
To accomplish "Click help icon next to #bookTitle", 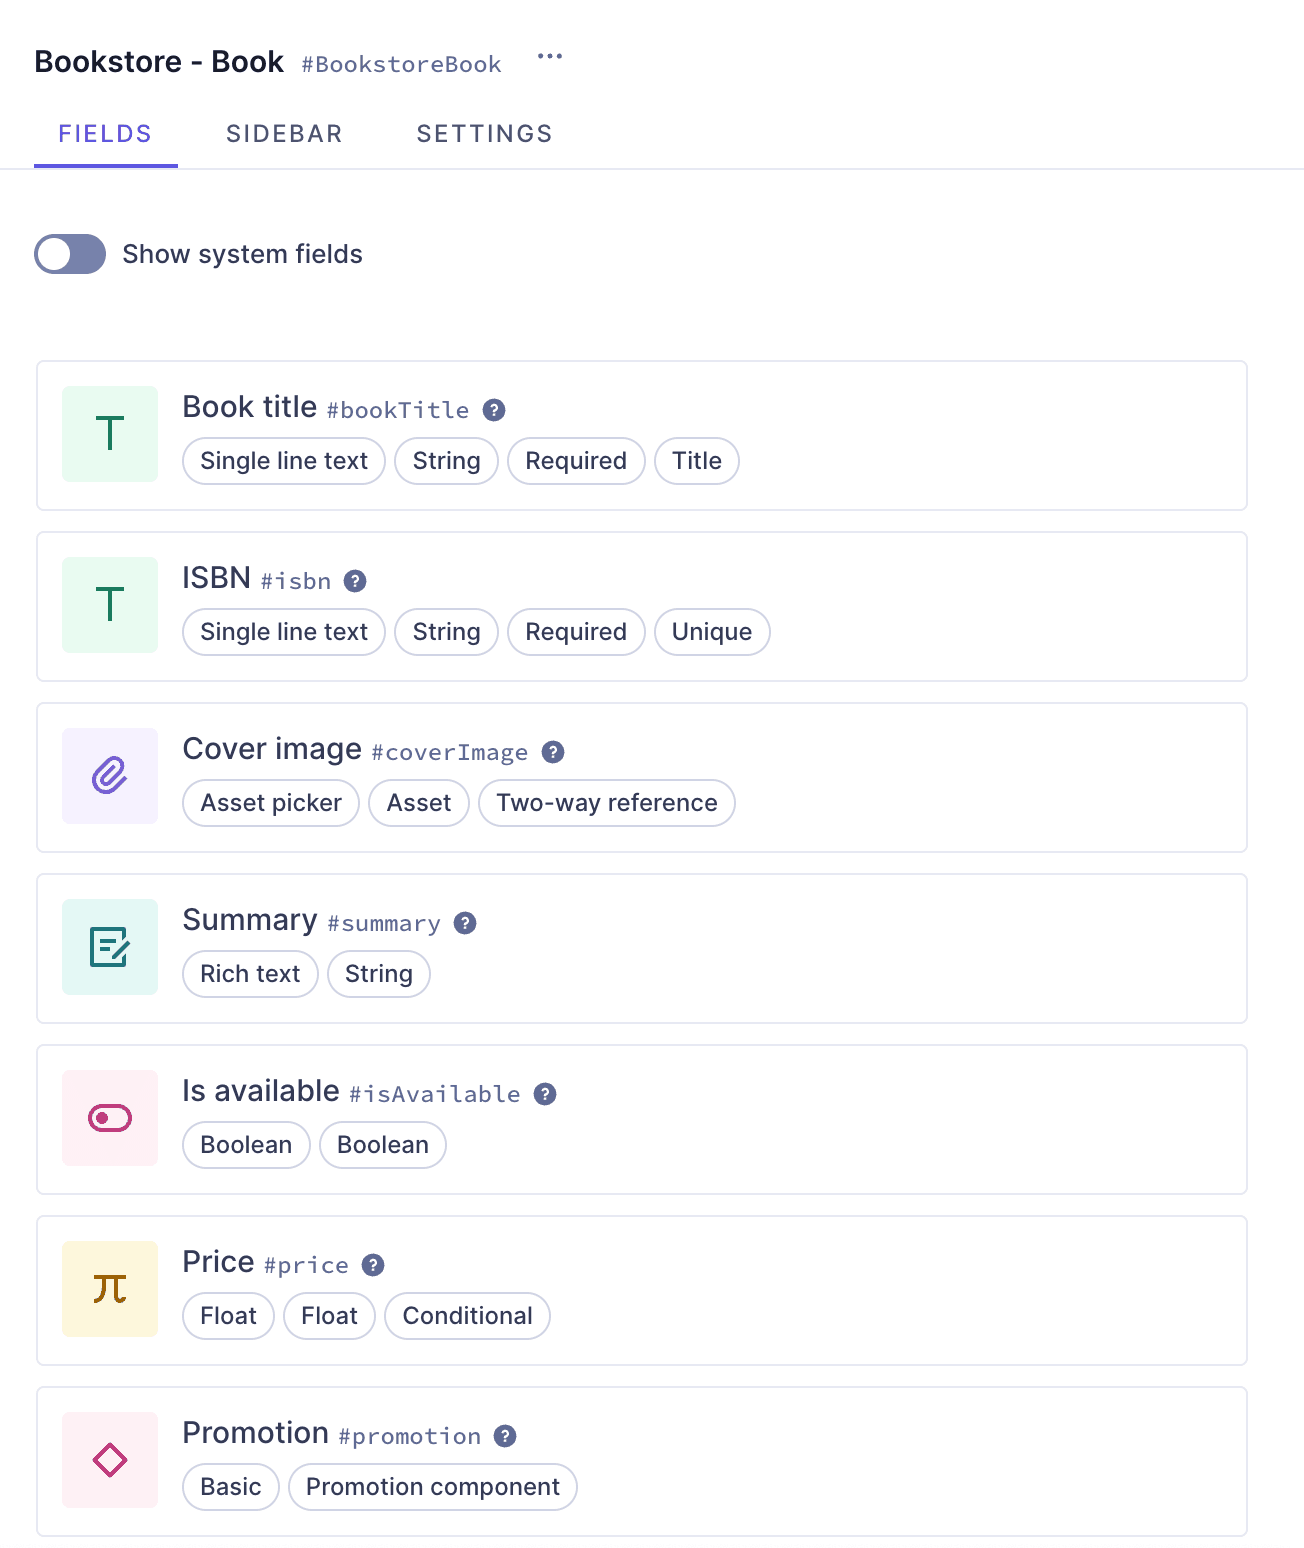I will coord(494,410).
